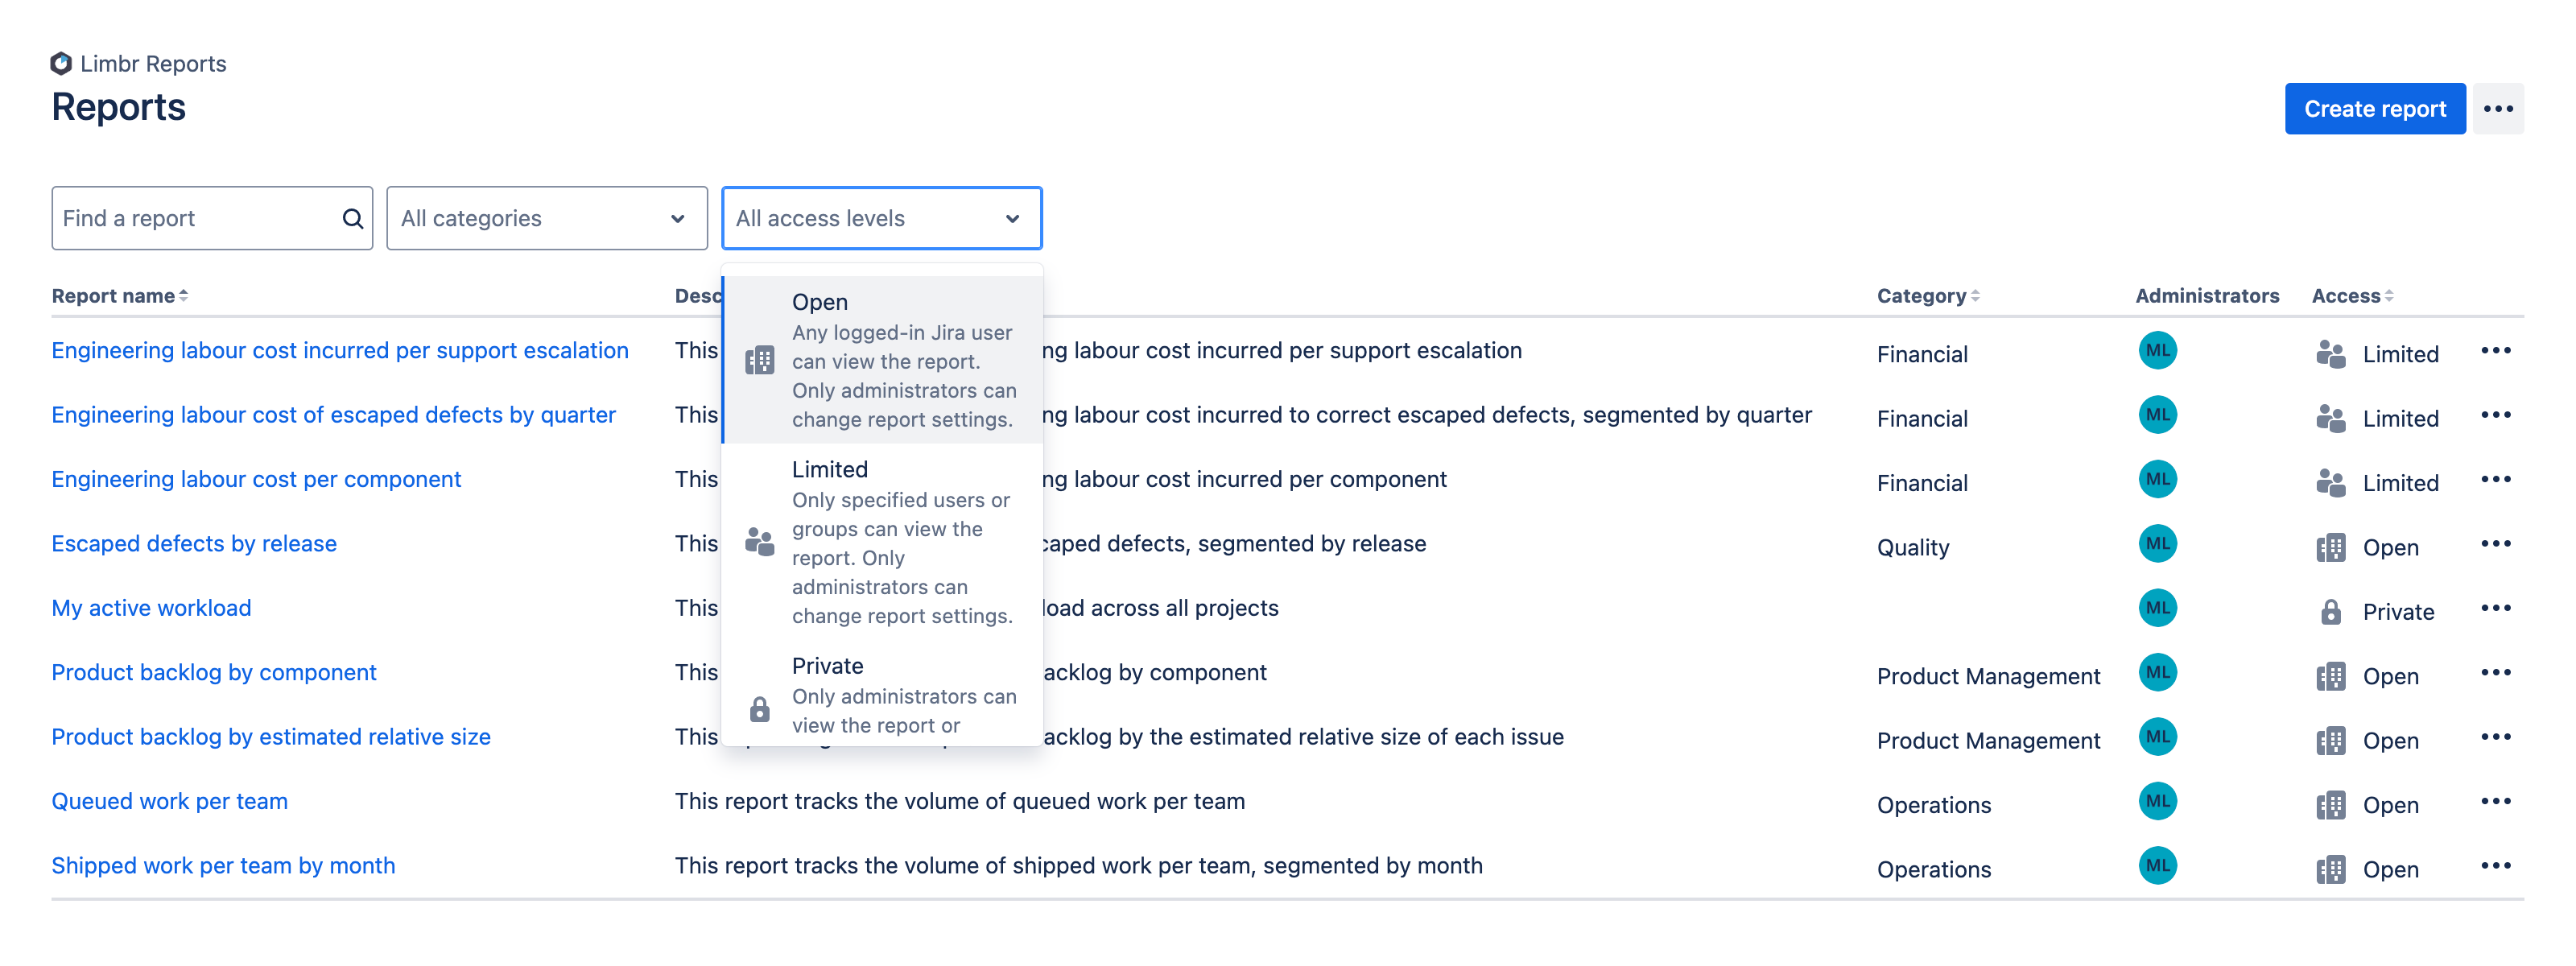Sort by Access column header

2352,296
